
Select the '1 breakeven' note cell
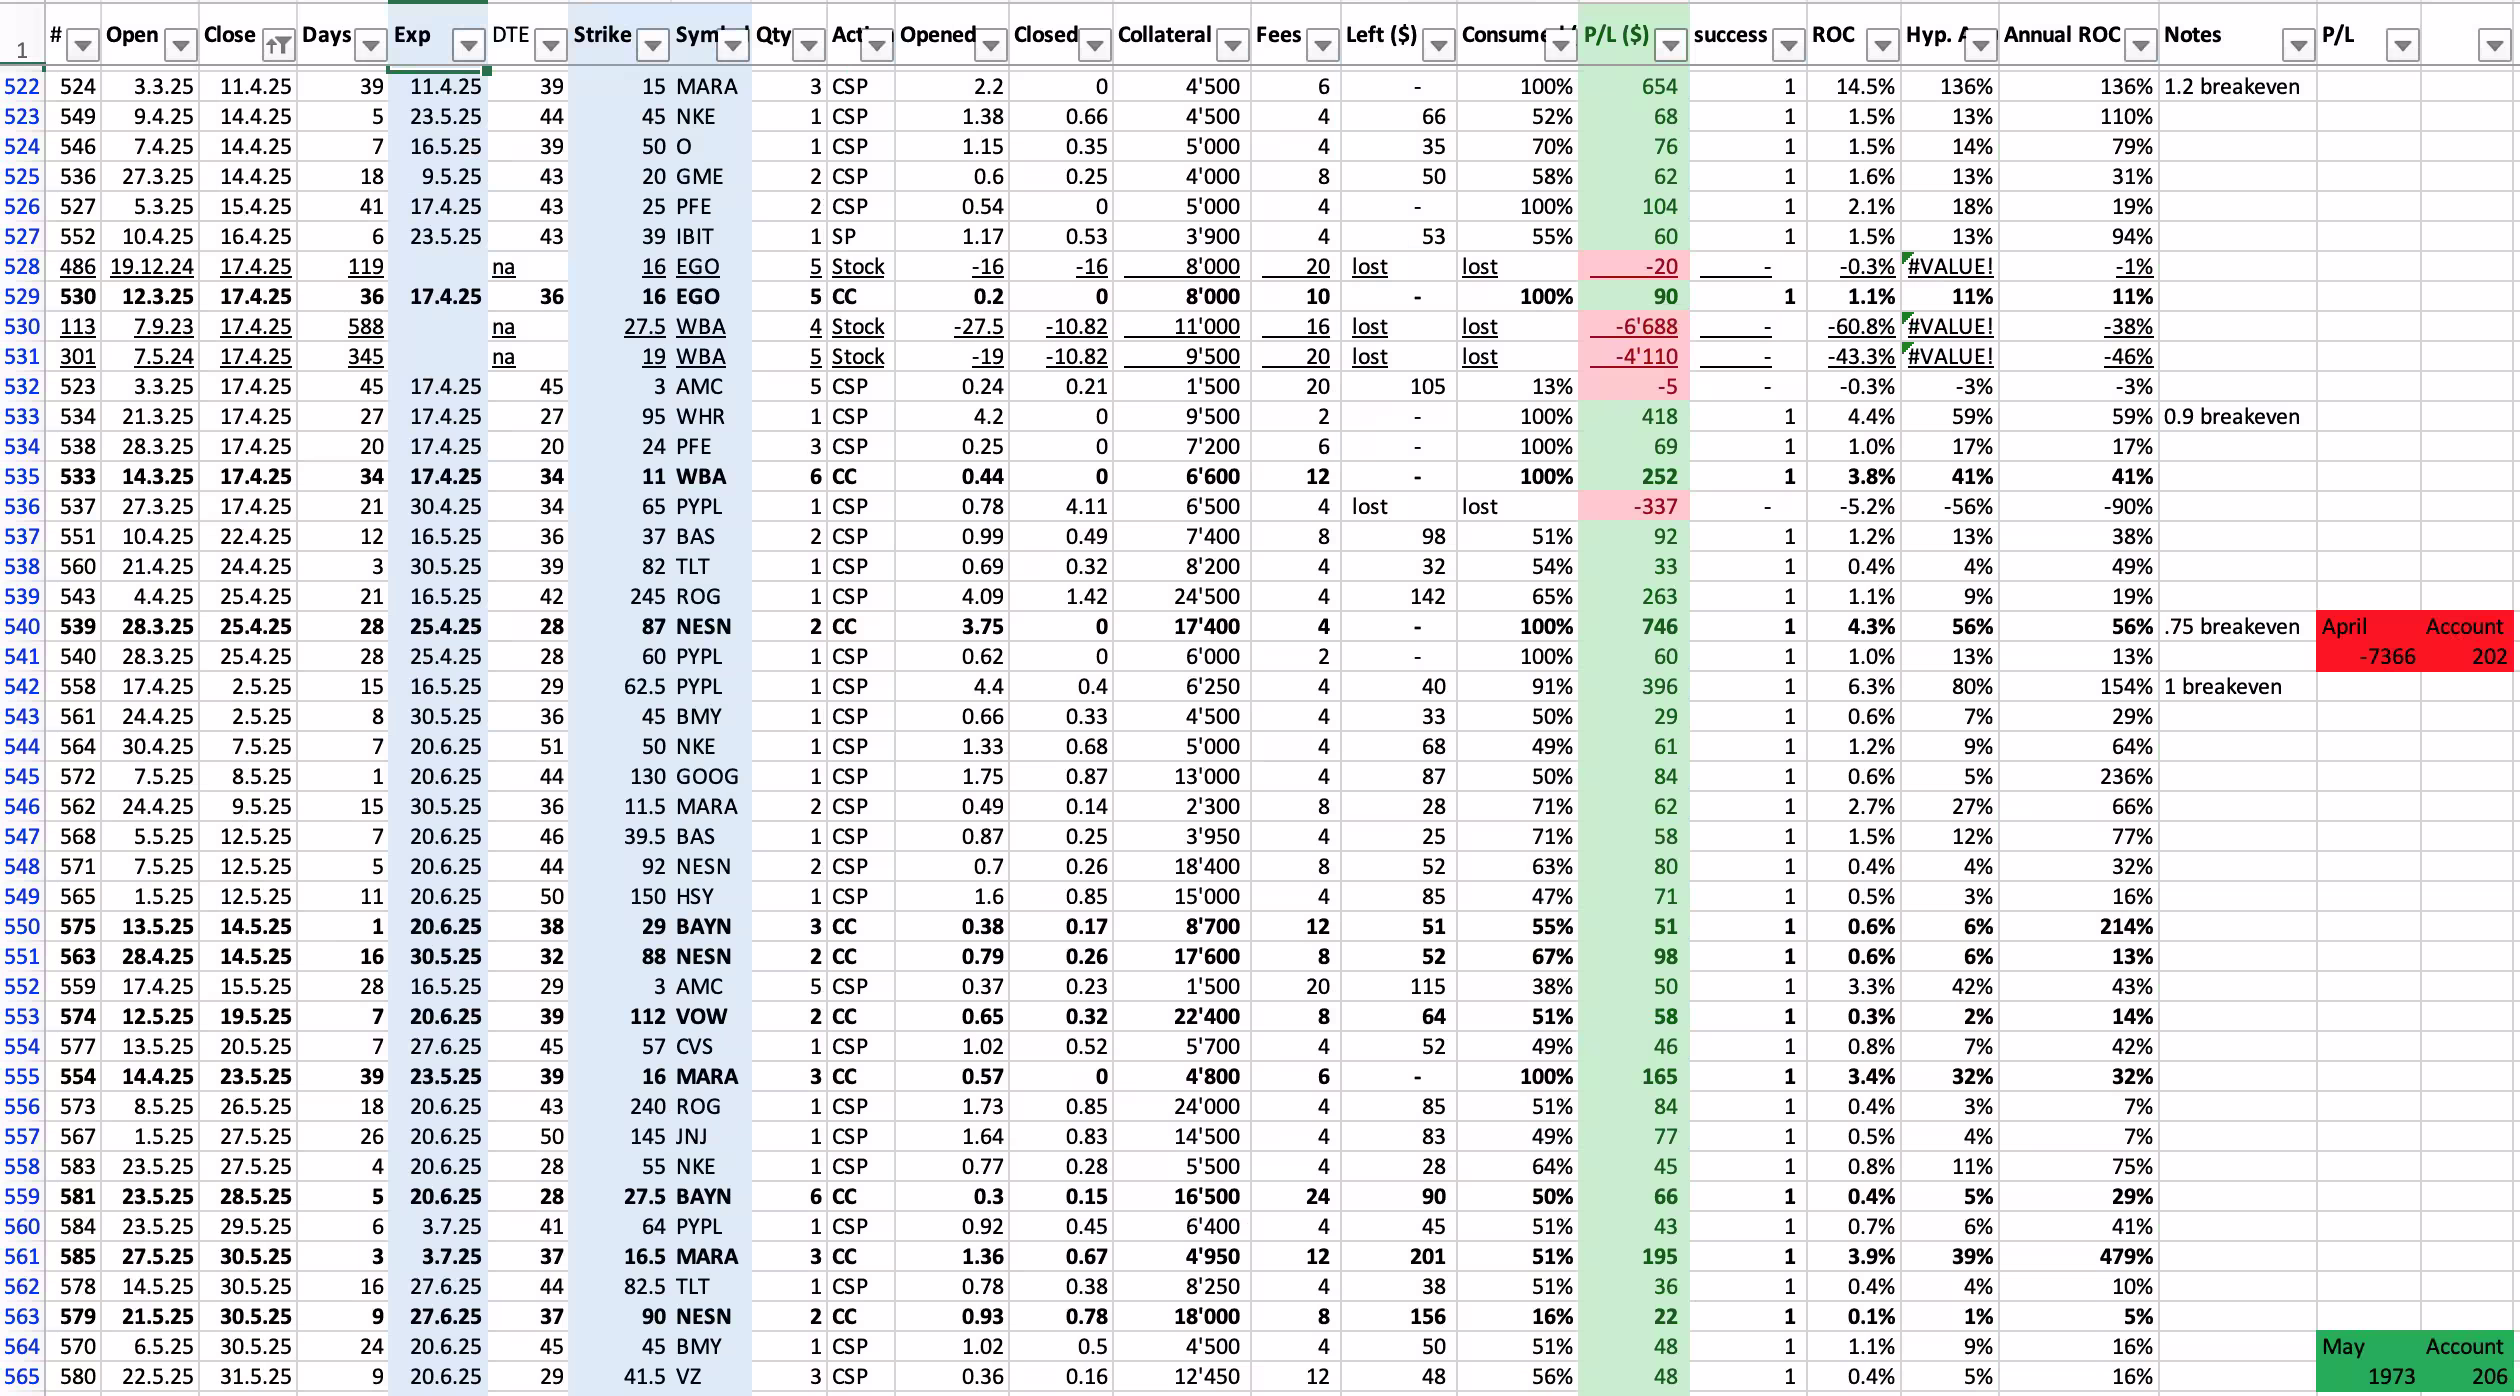tap(2238, 687)
